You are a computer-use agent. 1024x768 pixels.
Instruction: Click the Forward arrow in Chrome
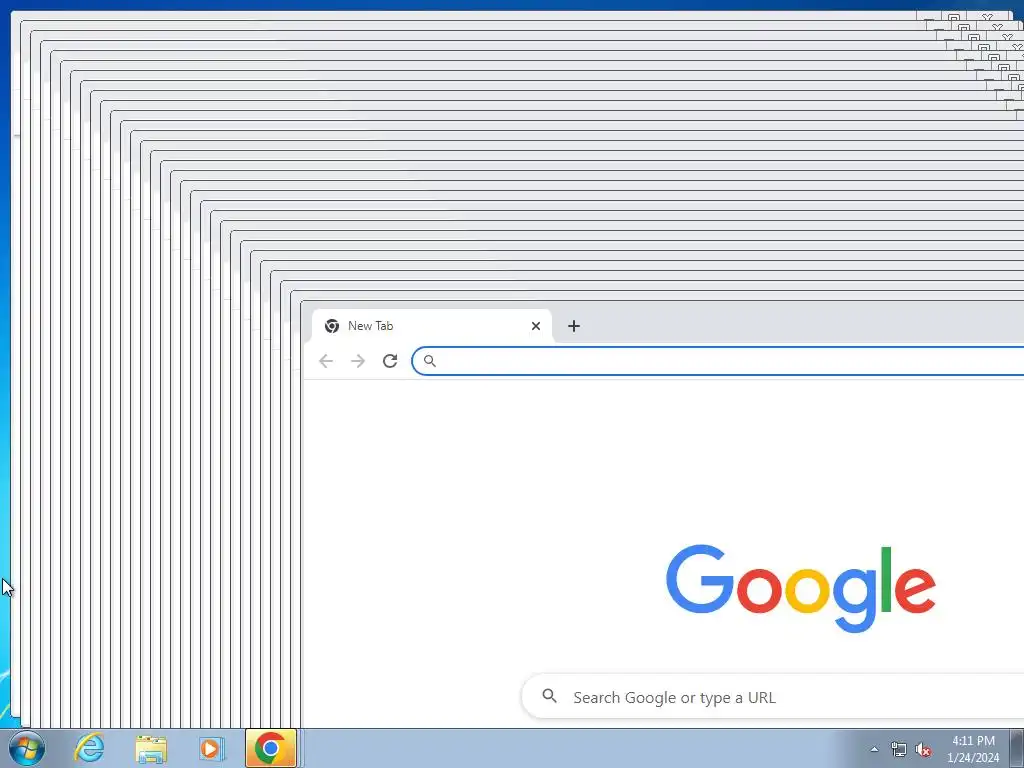pyautogui.click(x=358, y=361)
